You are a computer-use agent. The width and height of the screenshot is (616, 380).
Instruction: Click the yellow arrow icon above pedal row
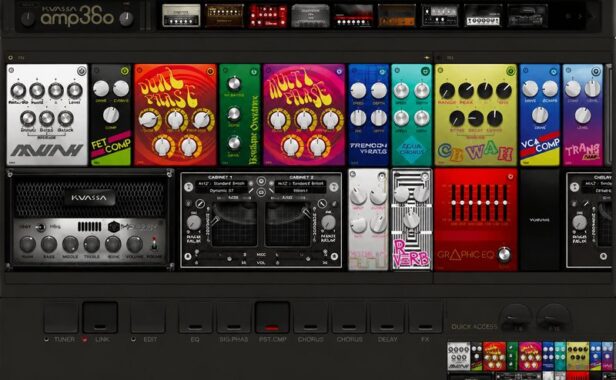coord(427,58)
